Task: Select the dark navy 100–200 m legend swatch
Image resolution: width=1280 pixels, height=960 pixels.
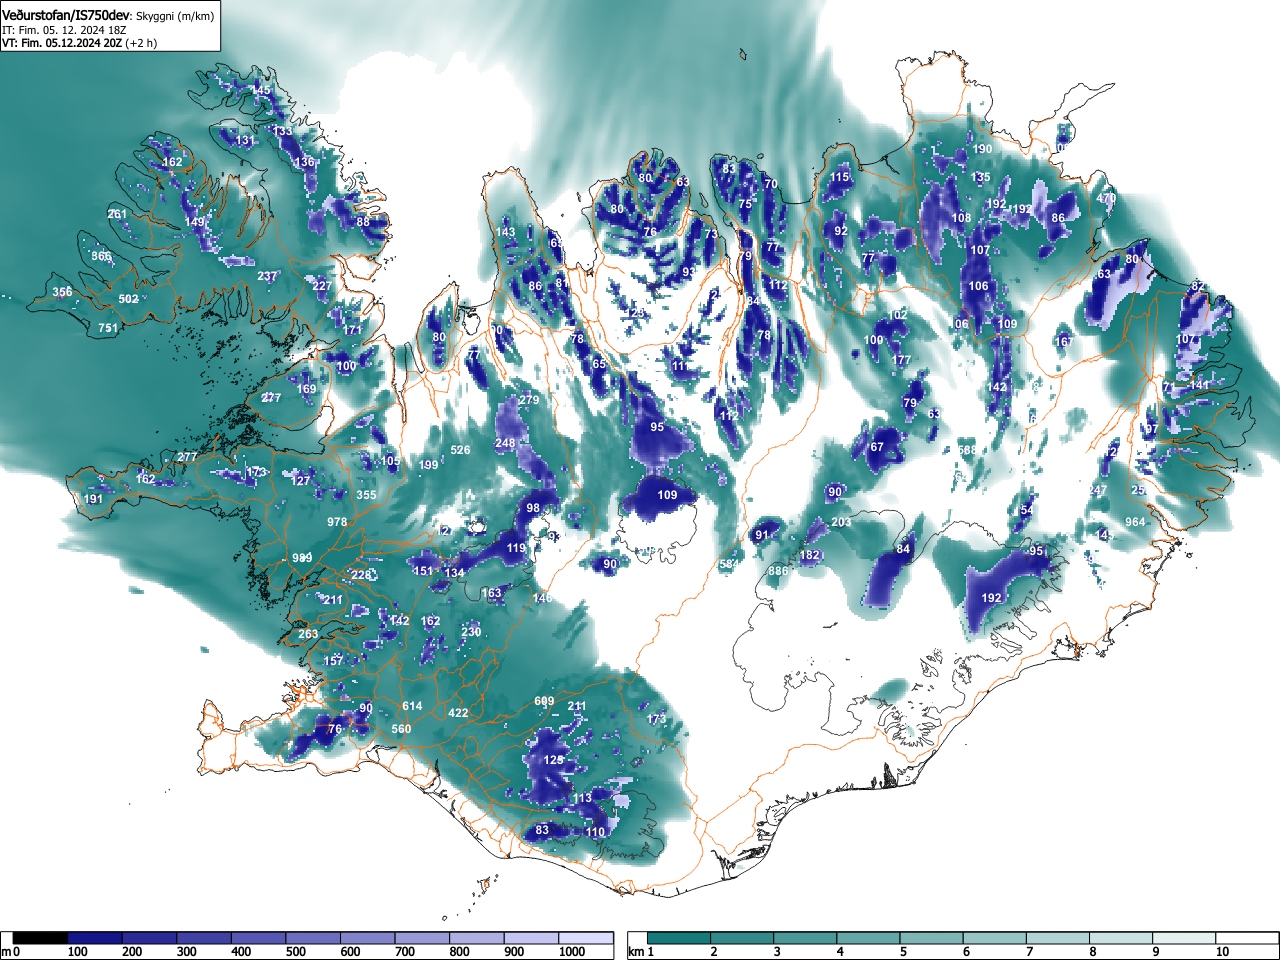Action: 95,938
